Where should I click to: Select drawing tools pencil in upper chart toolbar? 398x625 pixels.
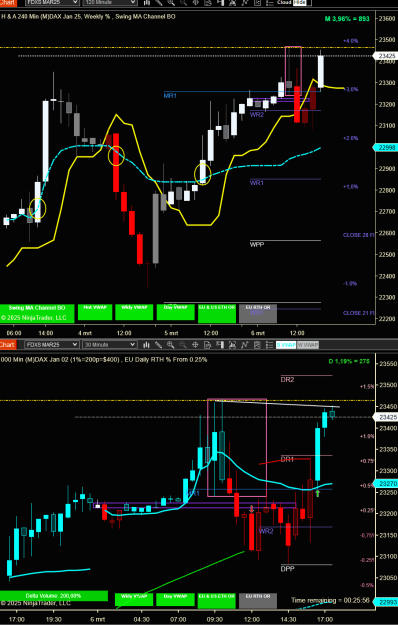tap(159, 2)
